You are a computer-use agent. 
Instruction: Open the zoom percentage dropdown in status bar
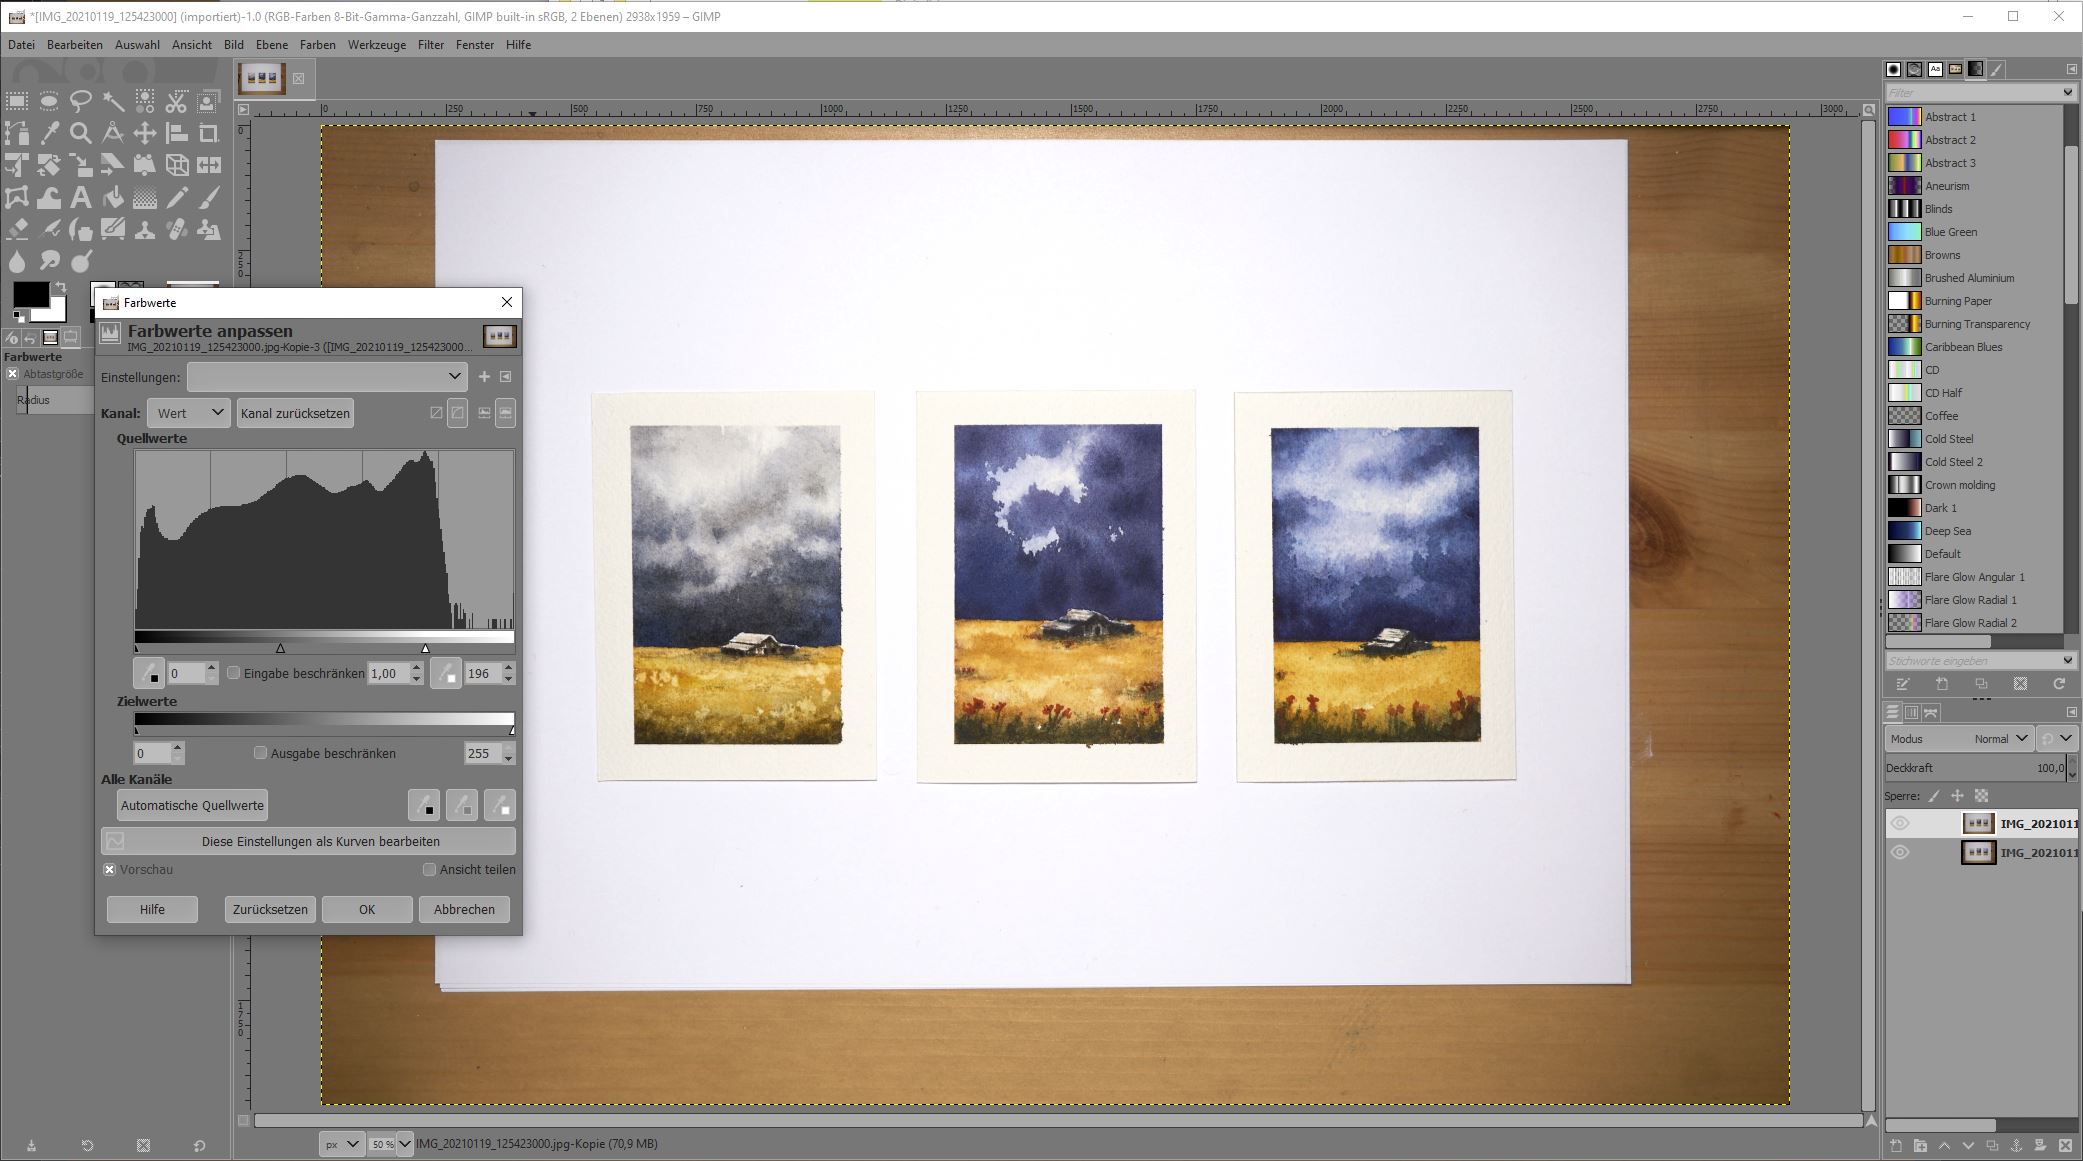[x=405, y=1144]
